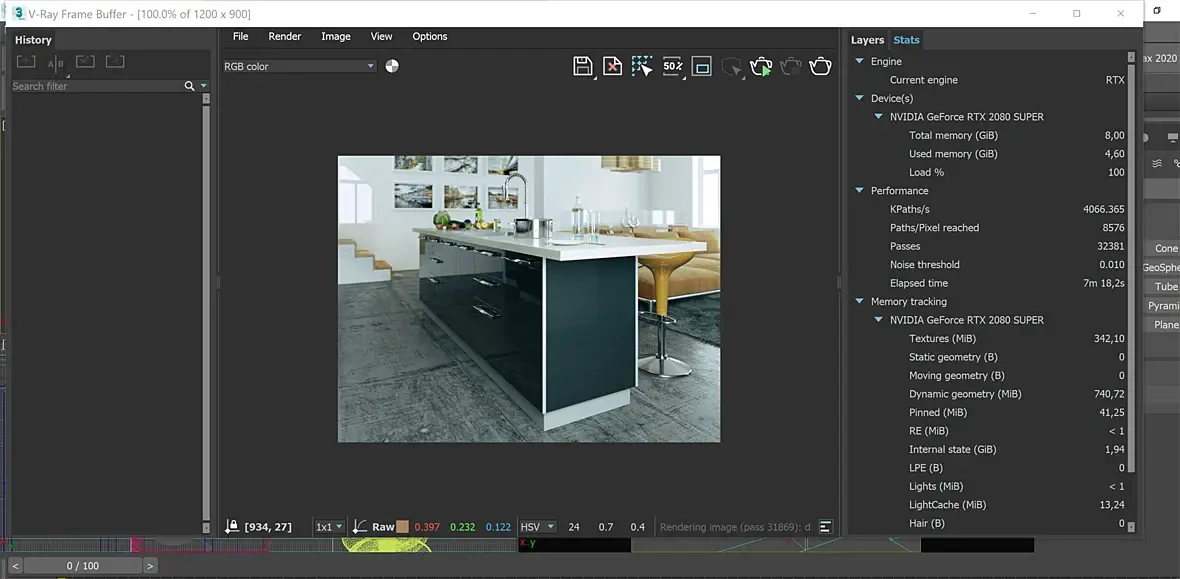Clear the image with the red X icon
Viewport: 1180px width, 579px height.
(612, 66)
